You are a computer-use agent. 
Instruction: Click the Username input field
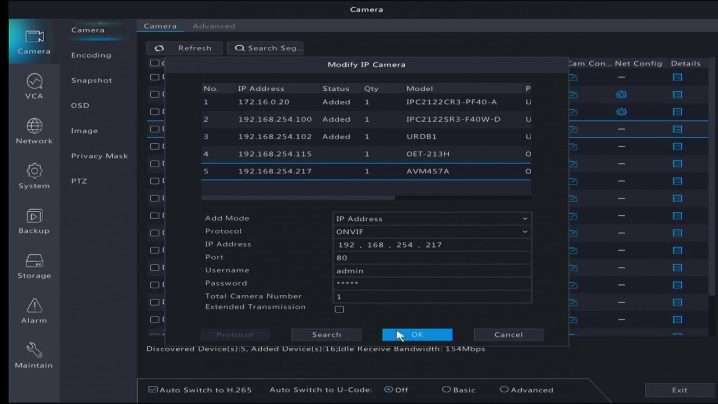pos(431,270)
